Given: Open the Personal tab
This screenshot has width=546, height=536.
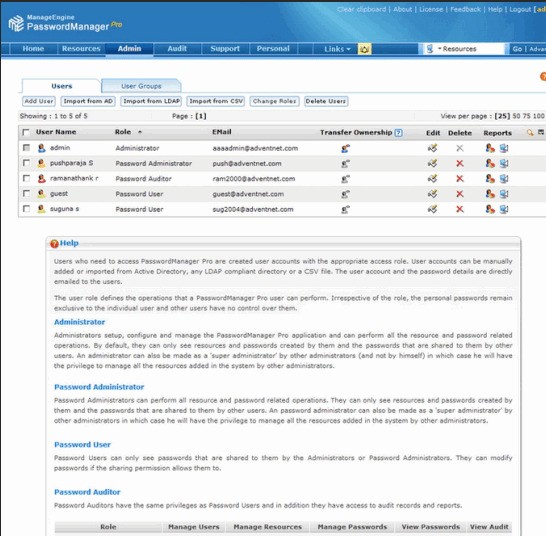Looking at the screenshot, I should (x=273, y=49).
